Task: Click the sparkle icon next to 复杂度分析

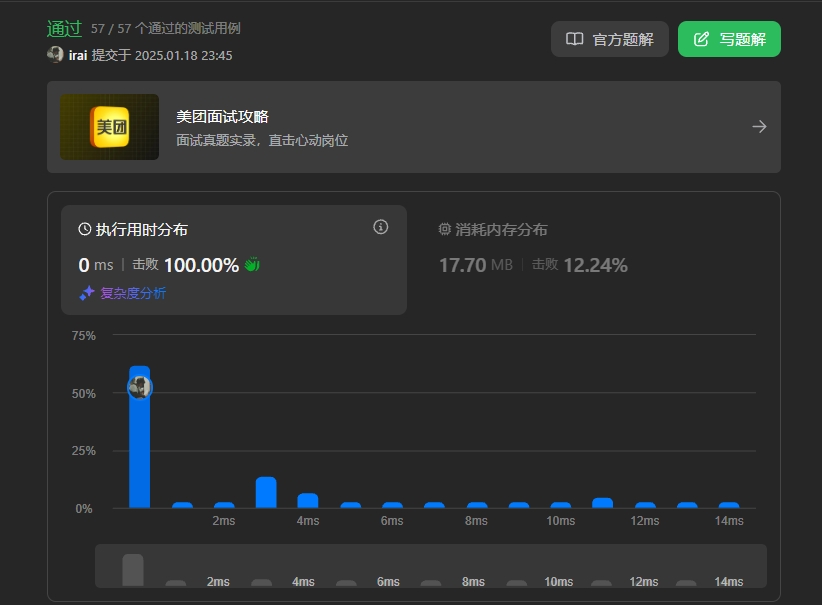Action: (x=88, y=293)
